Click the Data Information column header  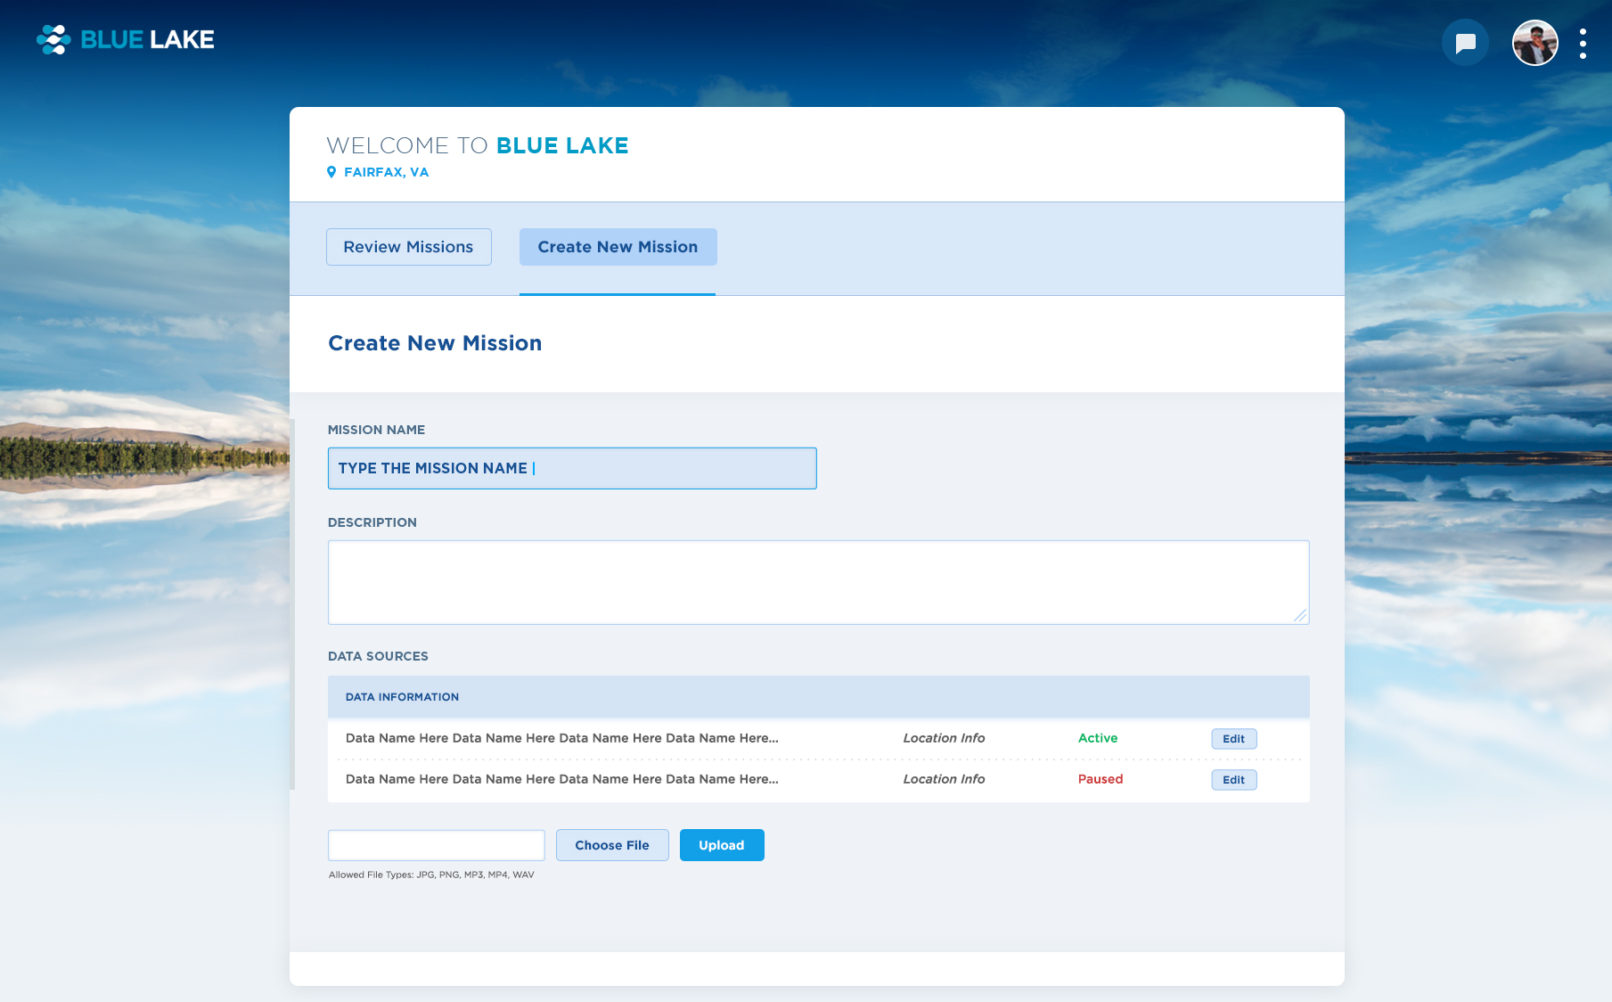[x=402, y=697]
